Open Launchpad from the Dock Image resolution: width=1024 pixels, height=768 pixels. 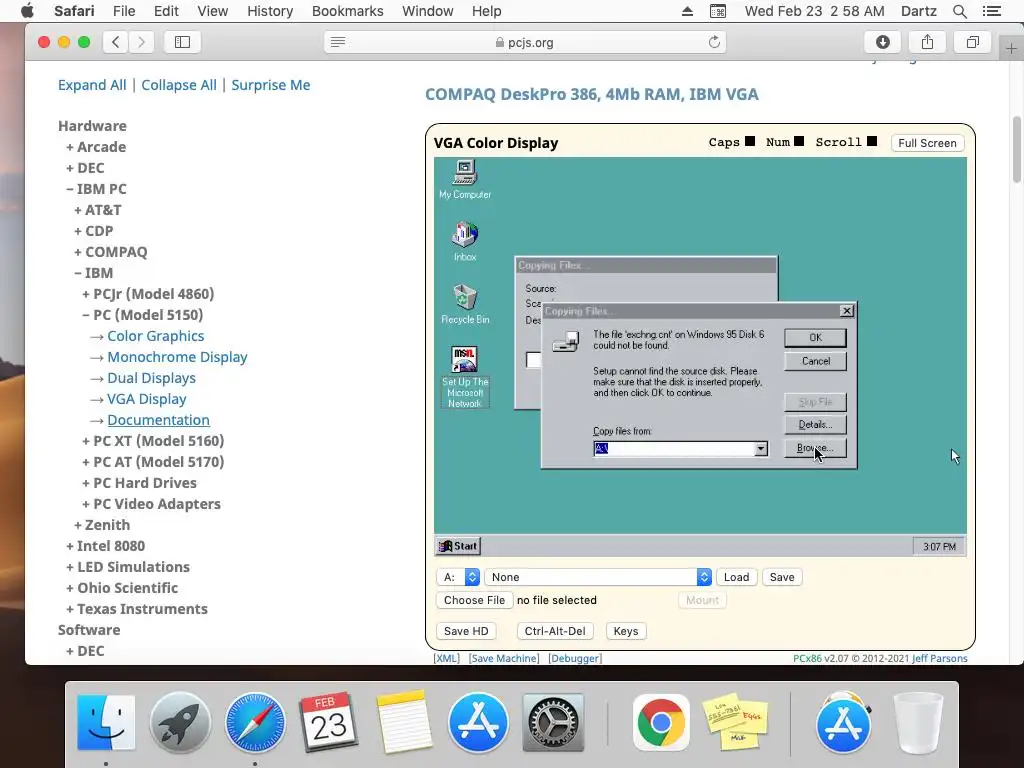pyautogui.click(x=180, y=723)
